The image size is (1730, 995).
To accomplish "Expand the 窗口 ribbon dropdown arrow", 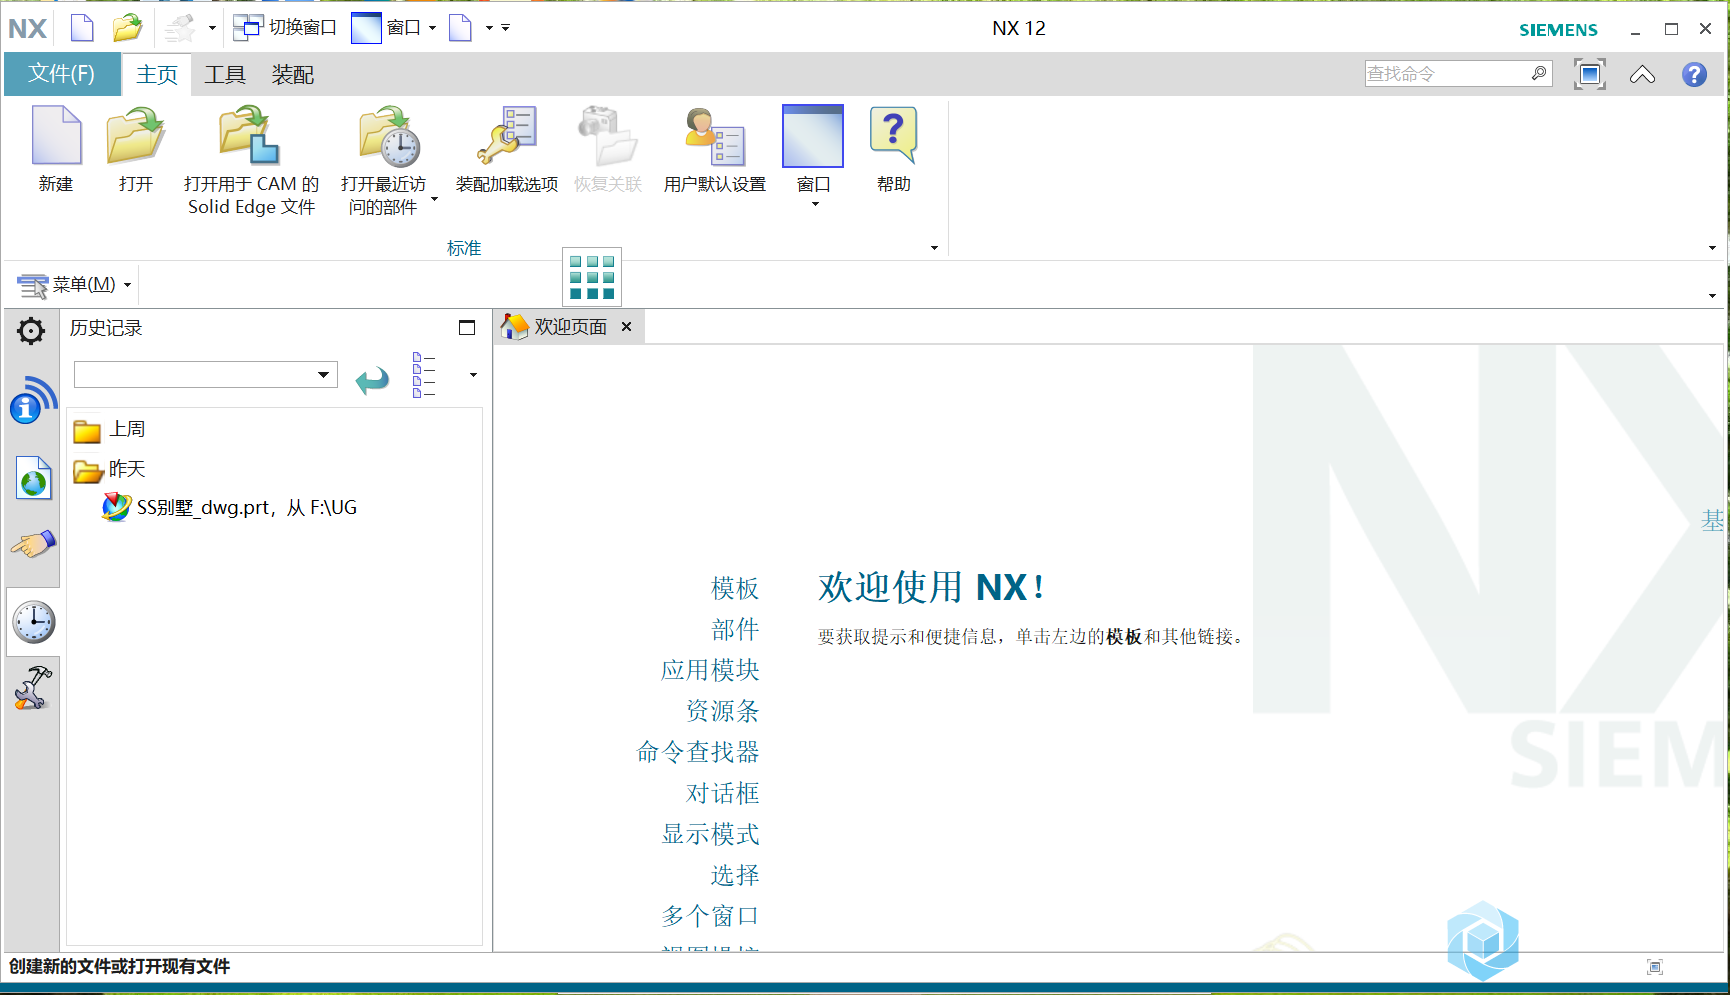I will (815, 204).
